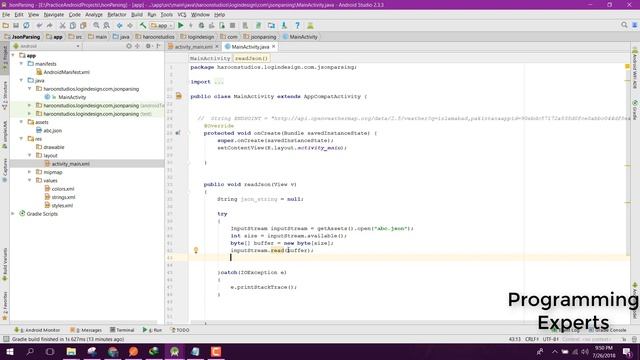640x360 pixels.
Task: Click the Make Project hammer icon
Action: [143, 25]
